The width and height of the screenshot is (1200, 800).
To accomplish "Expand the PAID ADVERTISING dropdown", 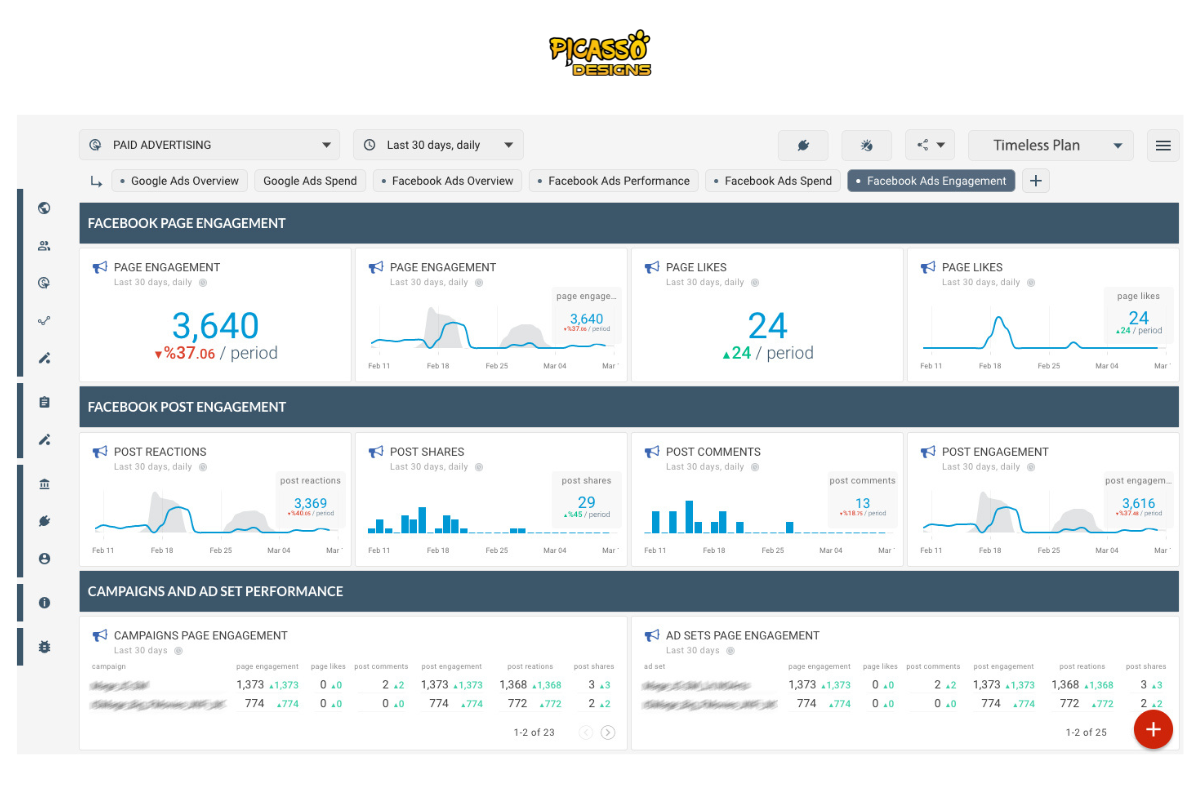I will 209,145.
